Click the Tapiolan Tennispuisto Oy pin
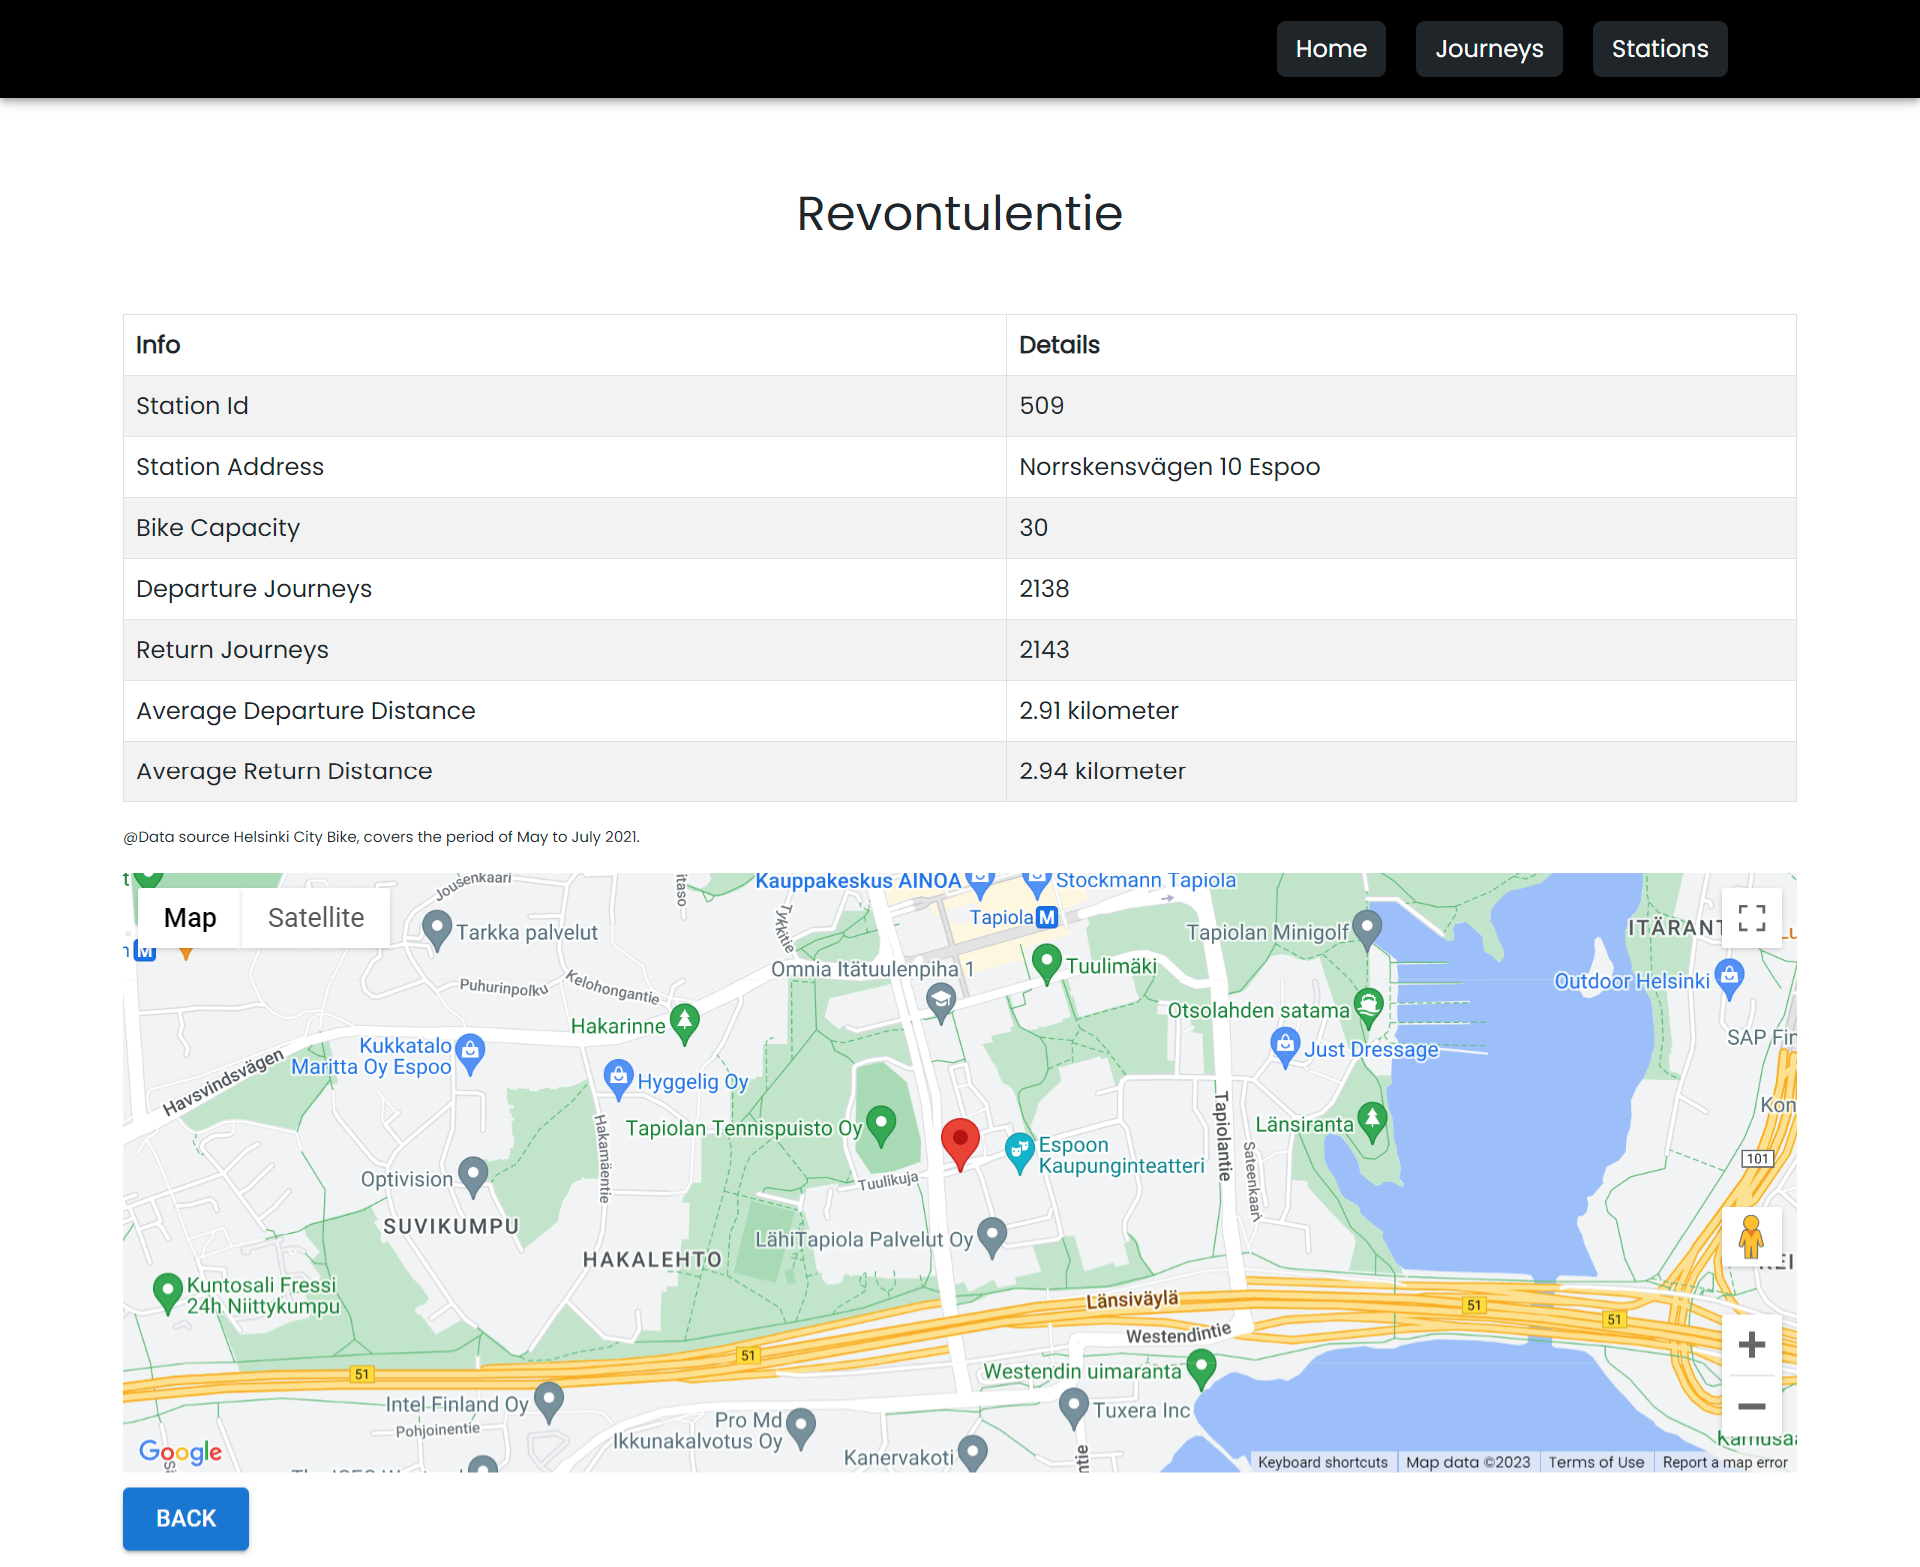Viewport: 1920px width, 1567px height. coord(881,1124)
